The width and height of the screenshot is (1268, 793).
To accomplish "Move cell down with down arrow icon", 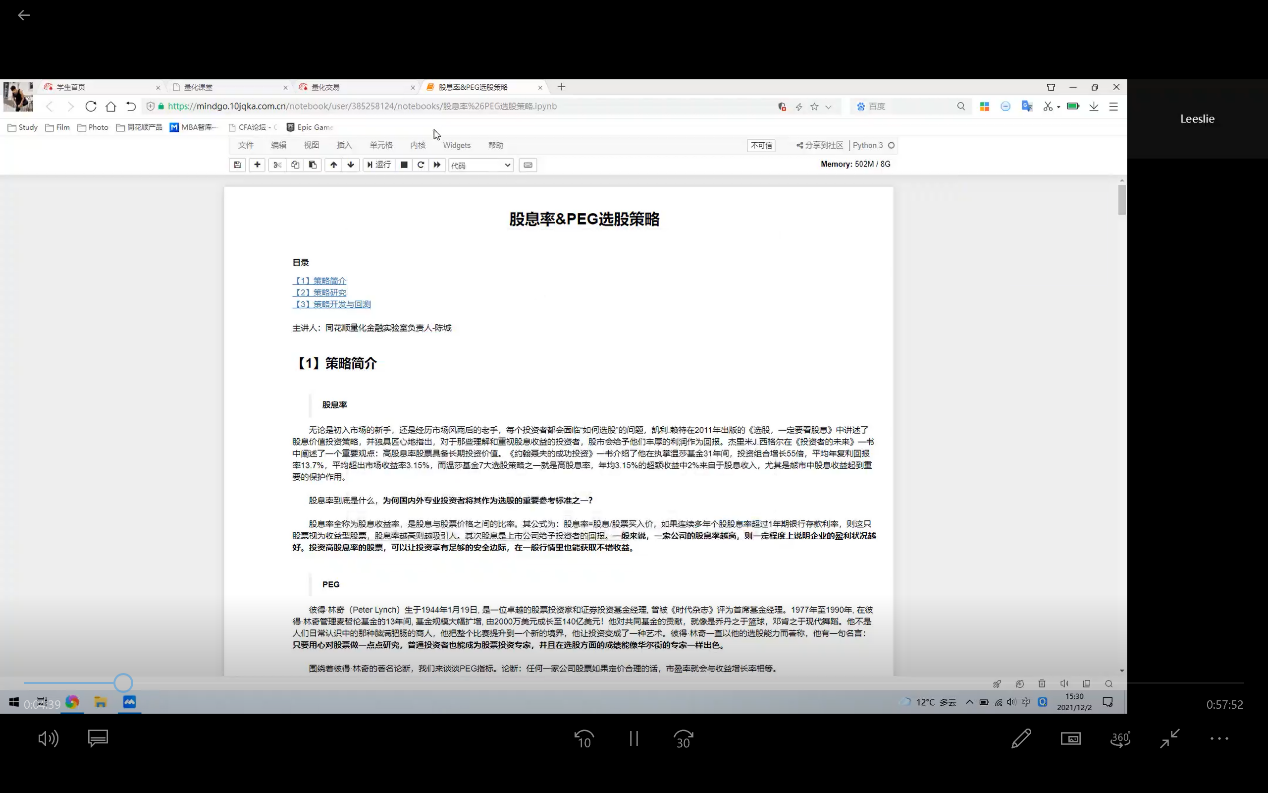I will click(x=351, y=165).
